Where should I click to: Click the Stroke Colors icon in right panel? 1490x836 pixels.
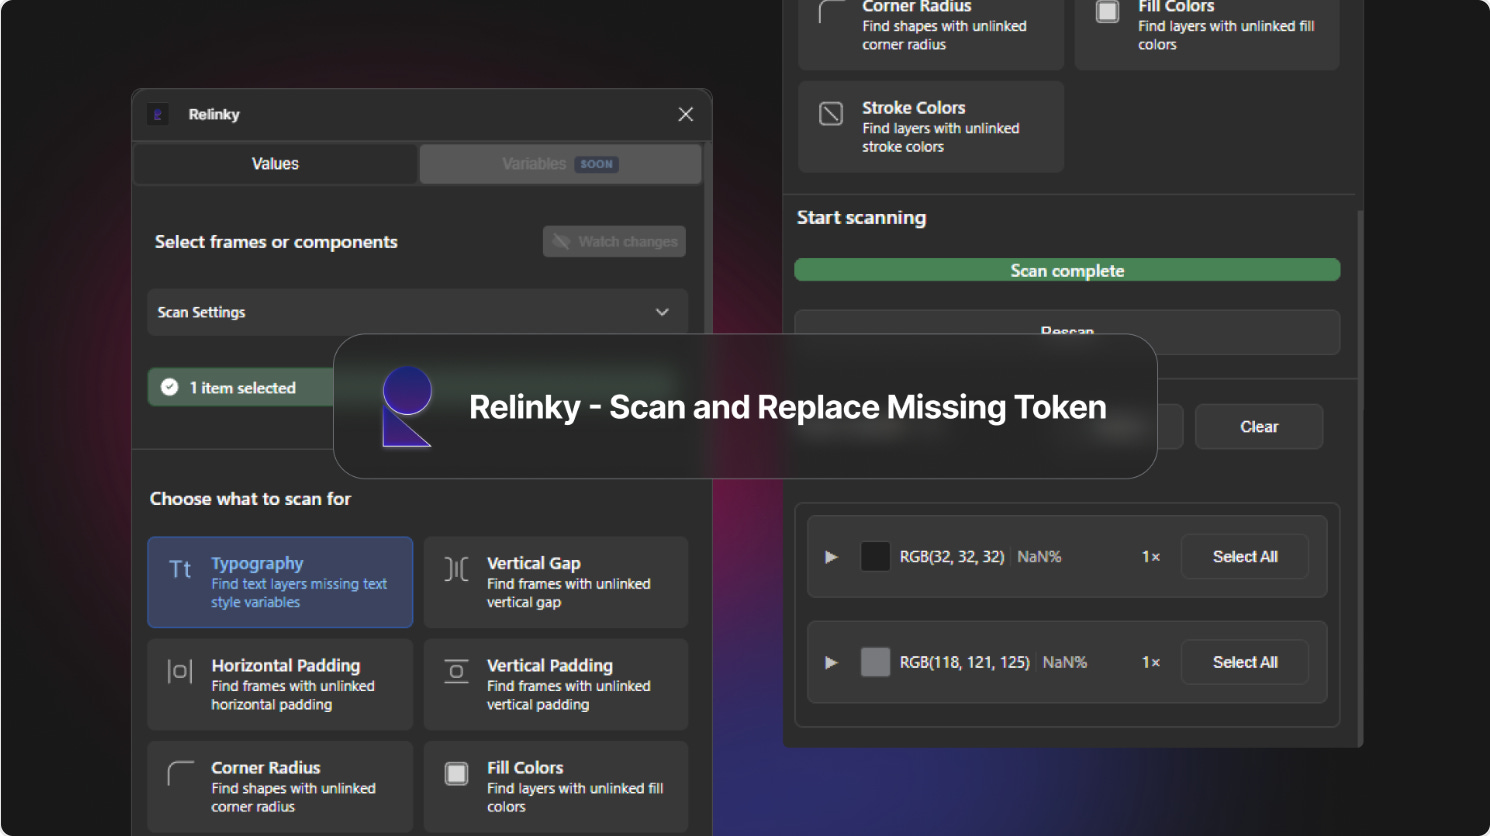pos(831,113)
